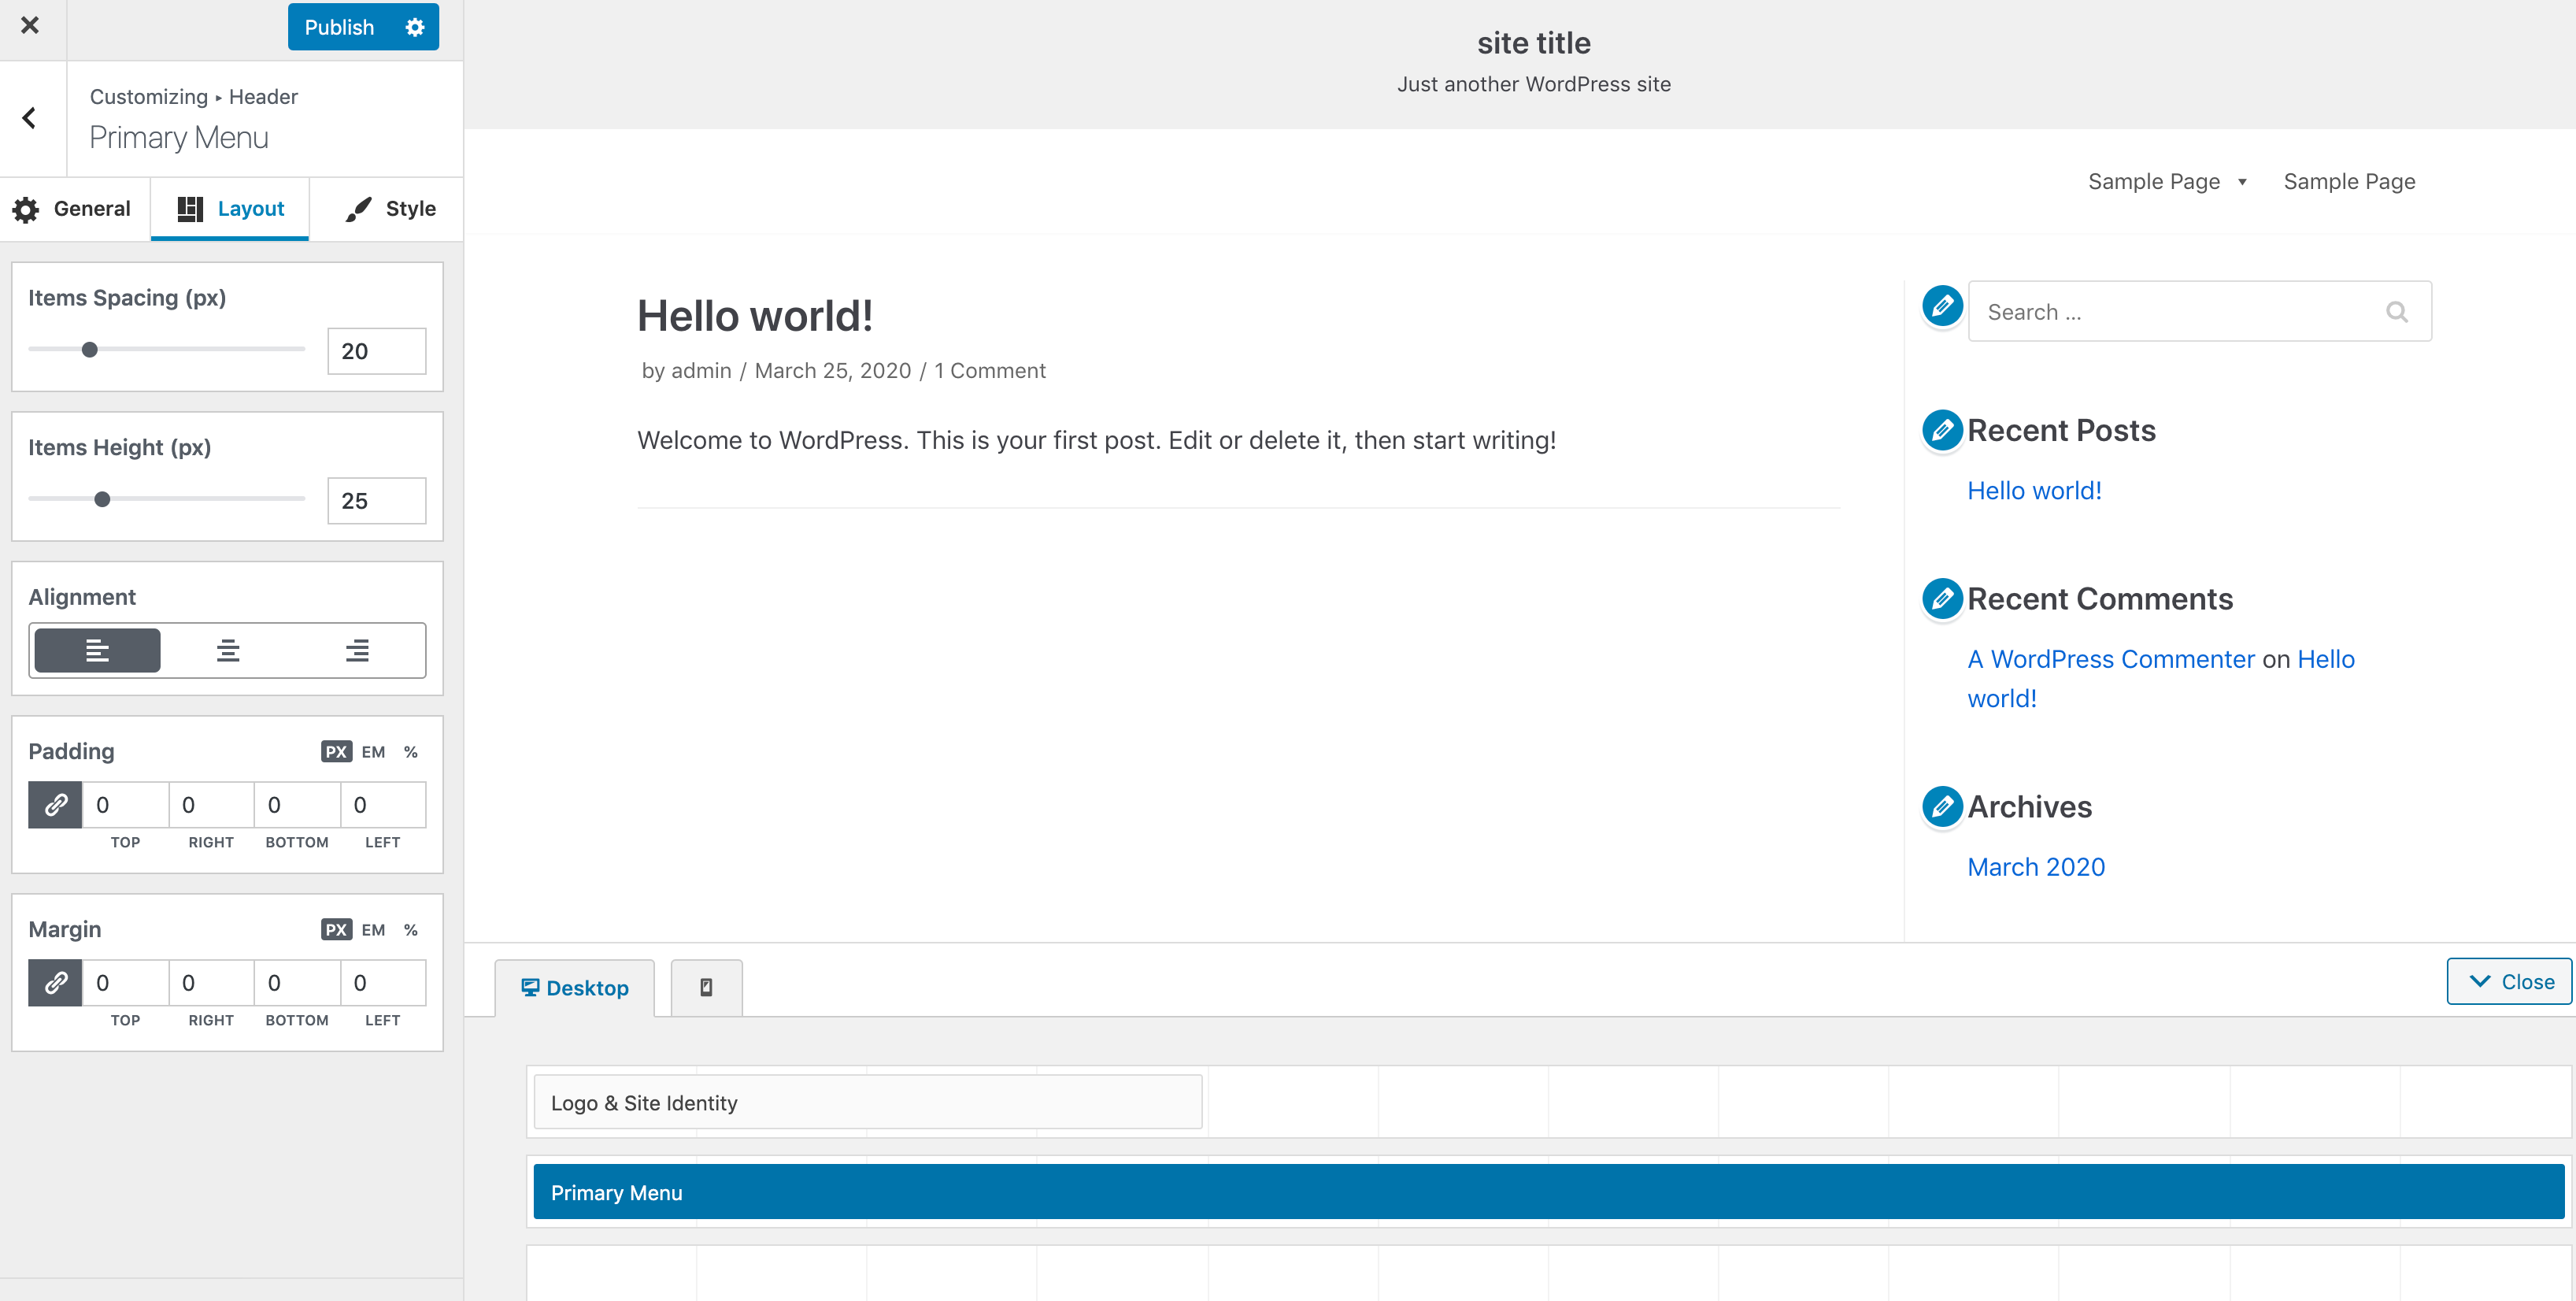Image resolution: width=2576 pixels, height=1301 pixels.
Task: Edit the Archives widget via its pencil icon
Action: tap(1942, 807)
